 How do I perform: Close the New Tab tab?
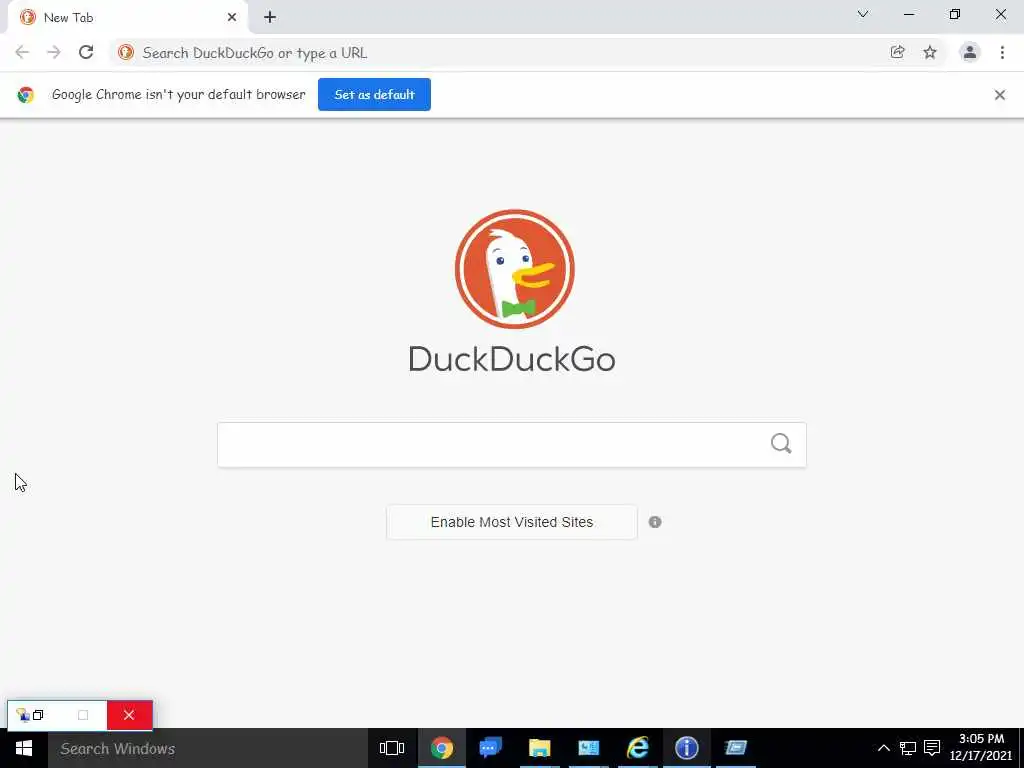coord(232,18)
